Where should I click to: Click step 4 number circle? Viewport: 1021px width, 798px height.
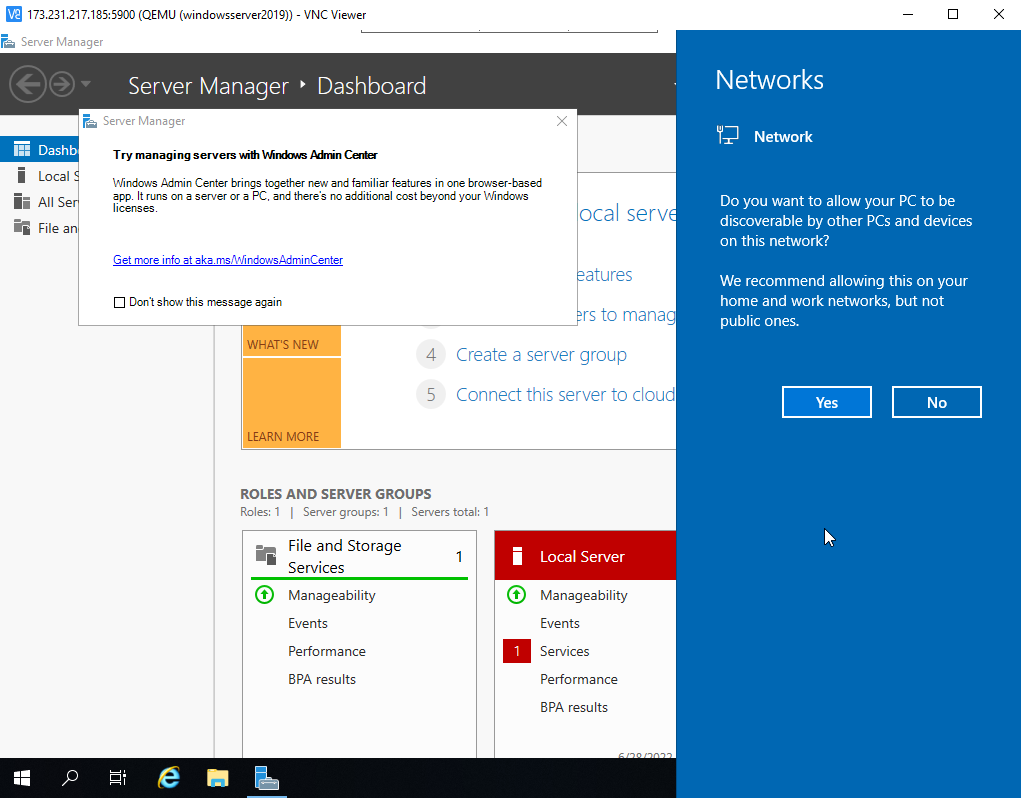pos(431,355)
